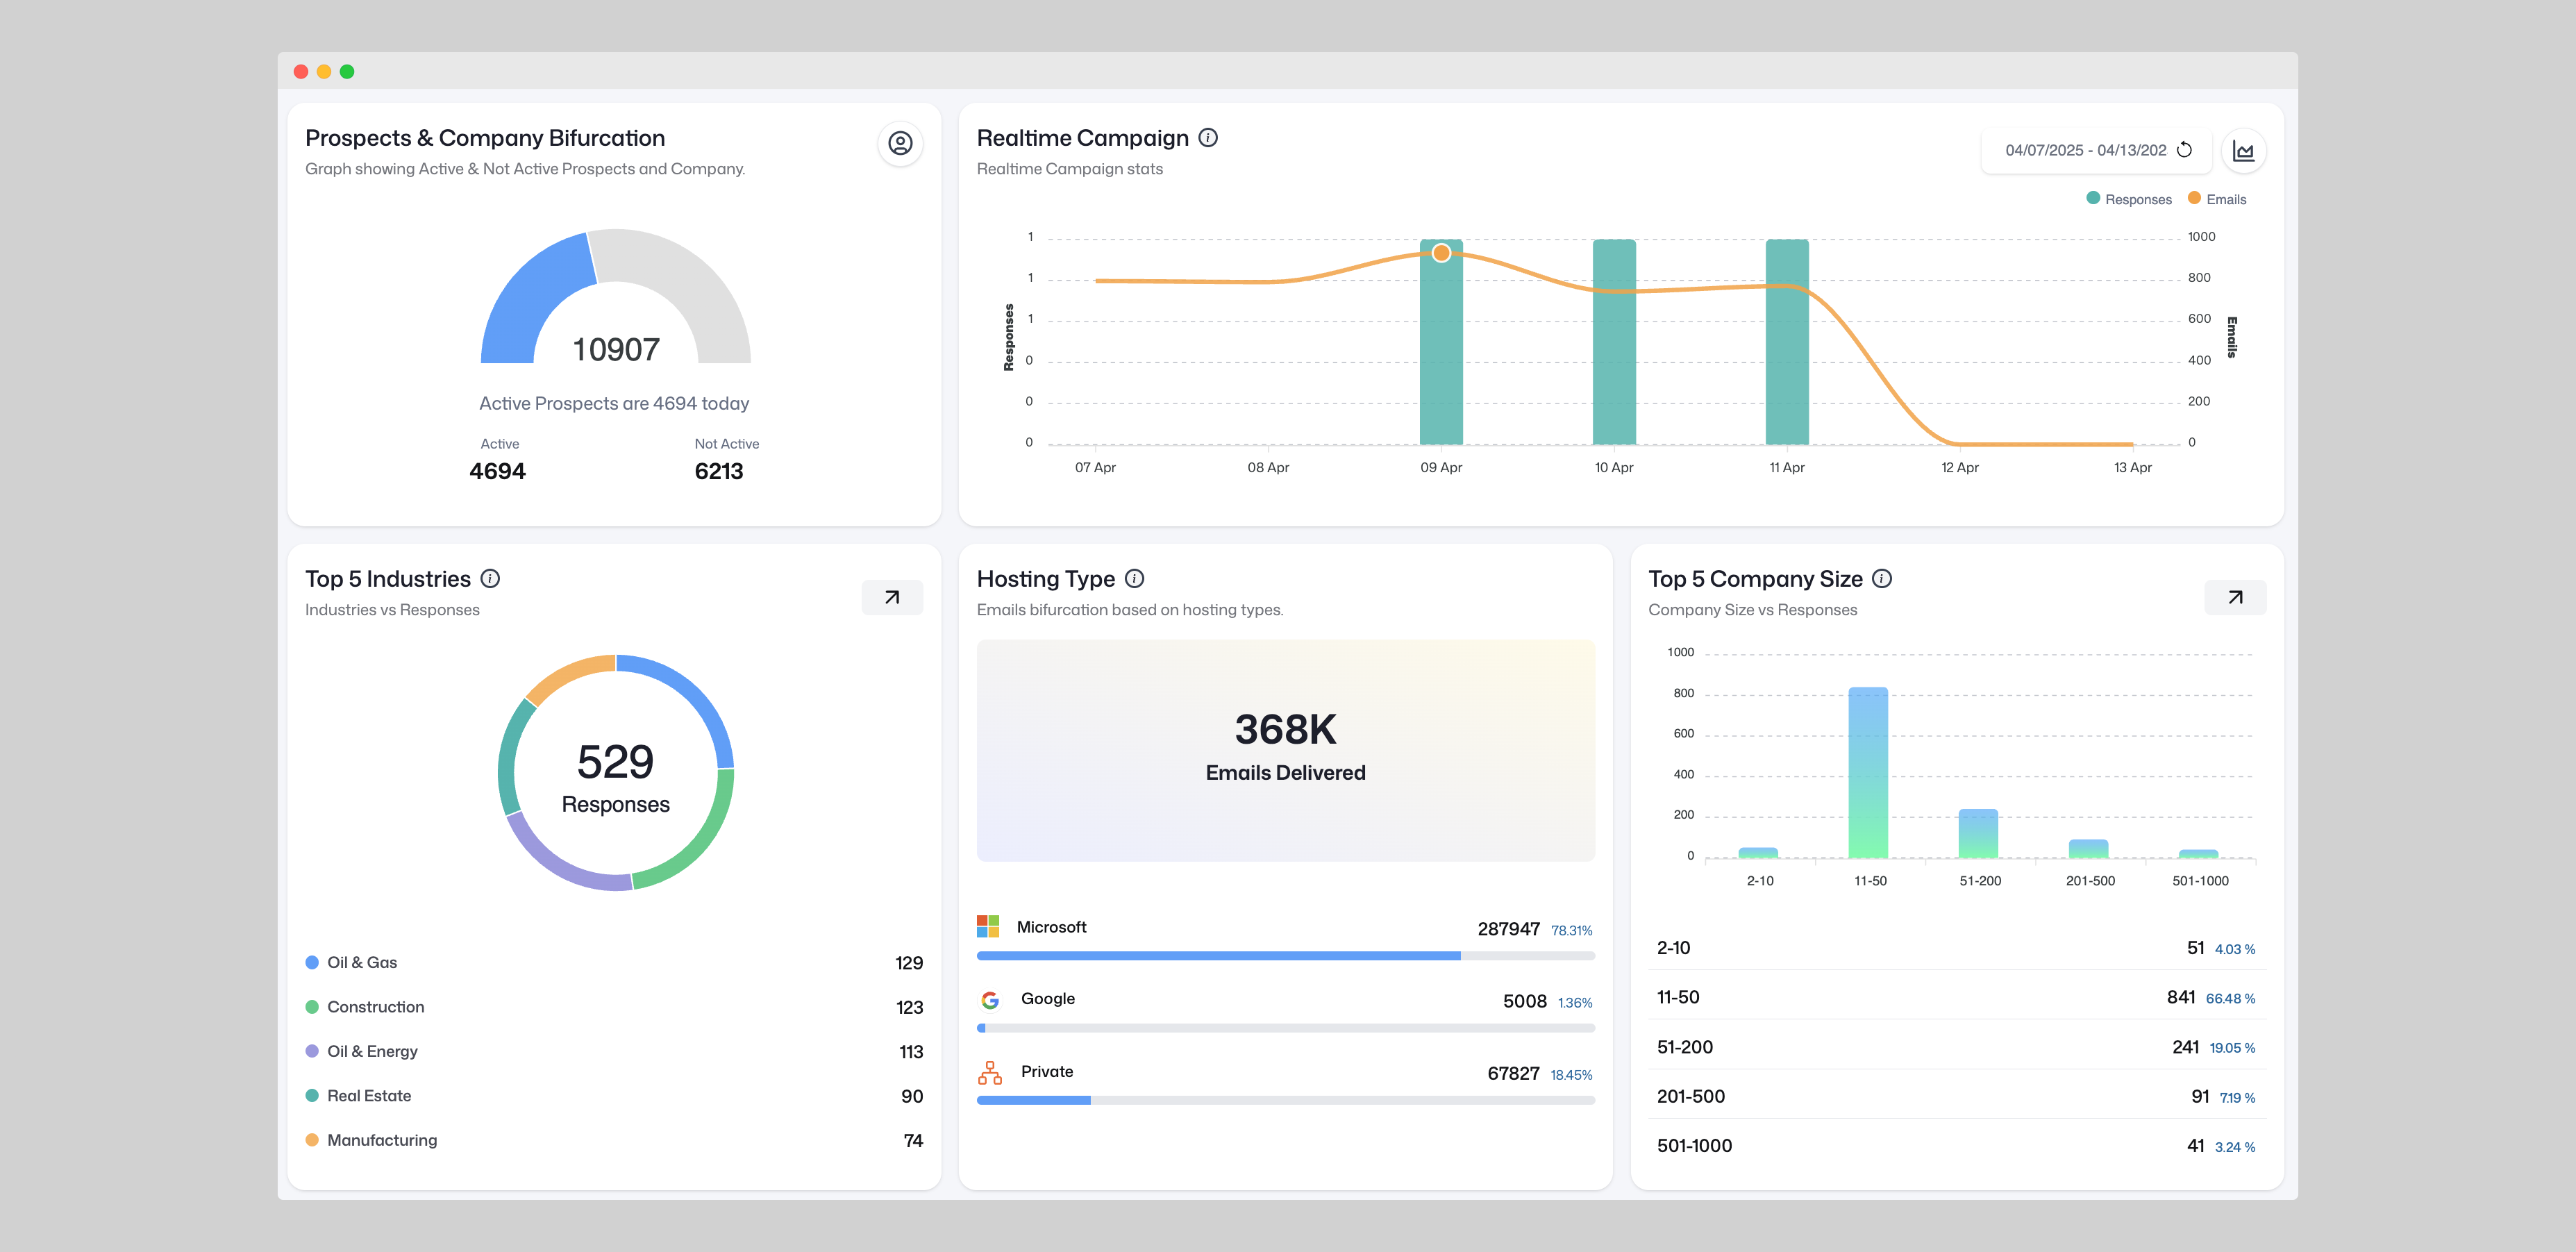Click the Private hosting type label
The image size is (2576, 1252).
[1046, 1072]
